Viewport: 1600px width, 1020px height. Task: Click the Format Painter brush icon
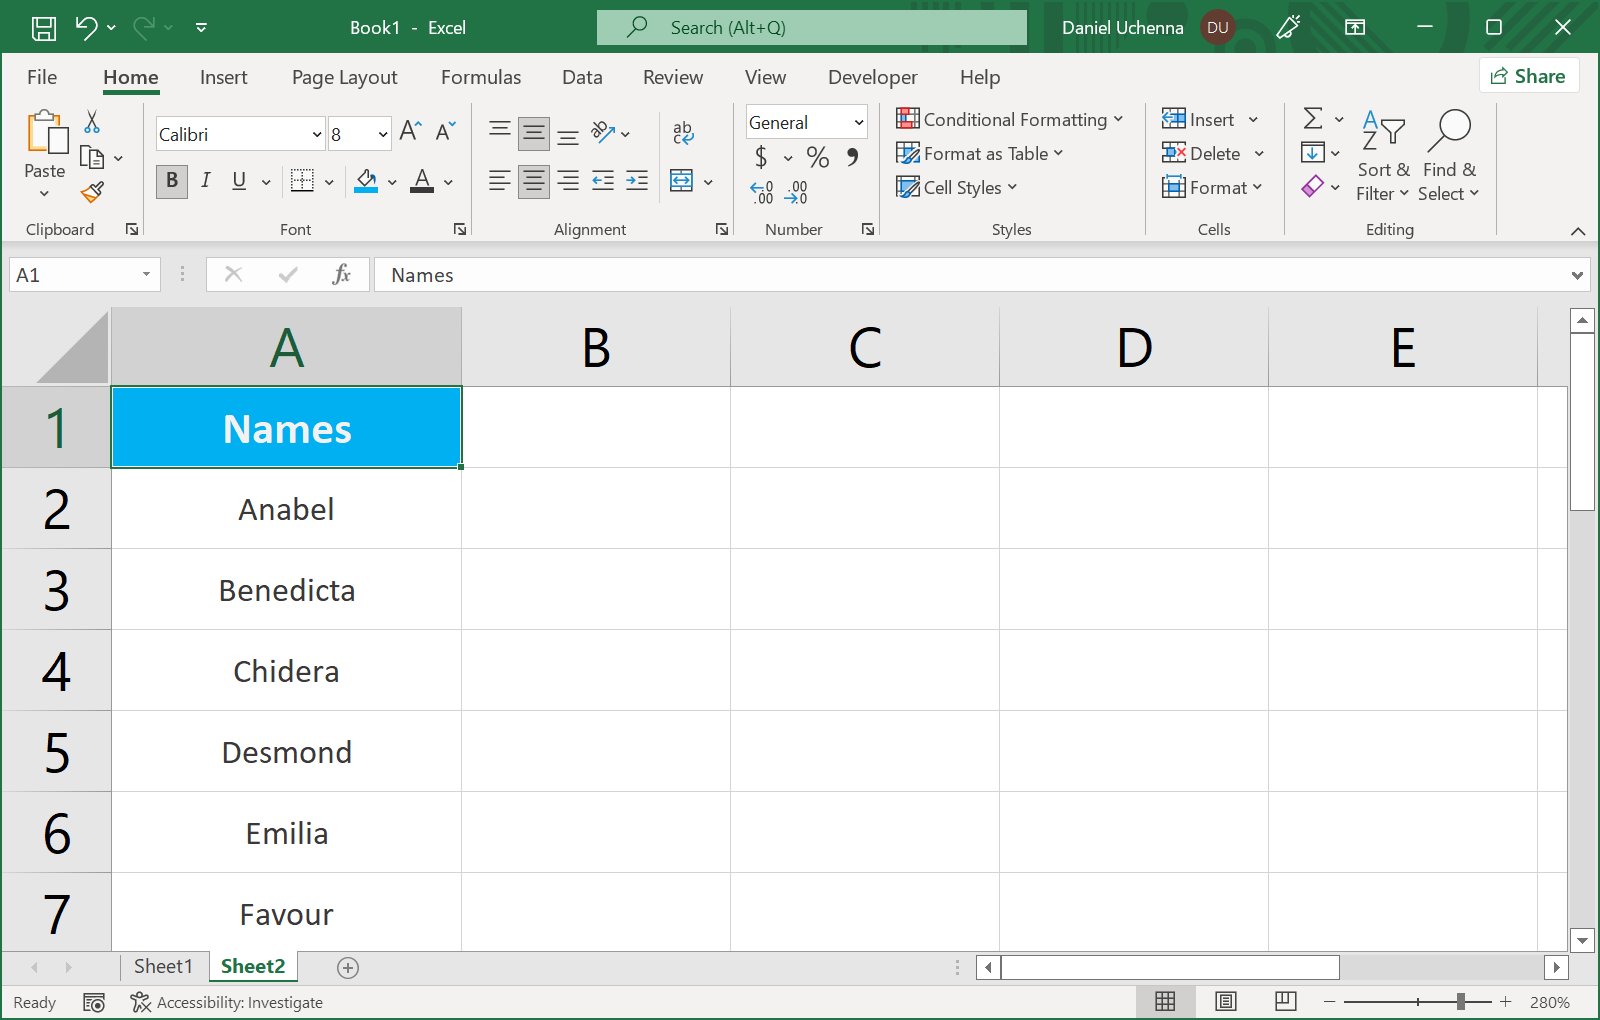[92, 192]
